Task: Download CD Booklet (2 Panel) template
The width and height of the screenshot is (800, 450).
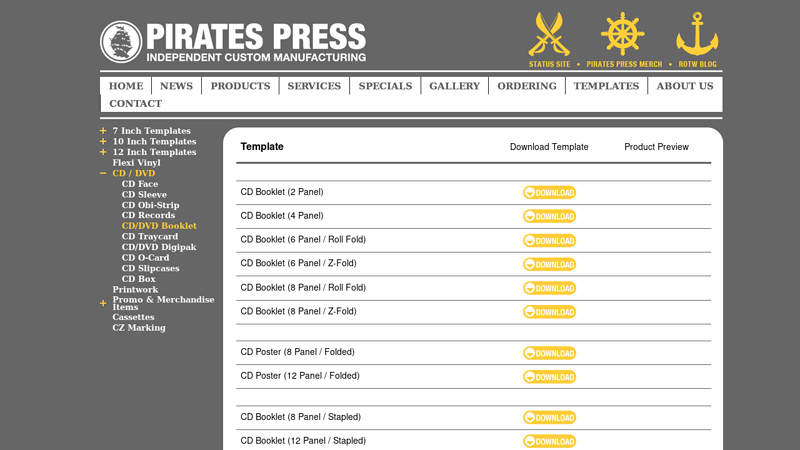Action: [549, 192]
